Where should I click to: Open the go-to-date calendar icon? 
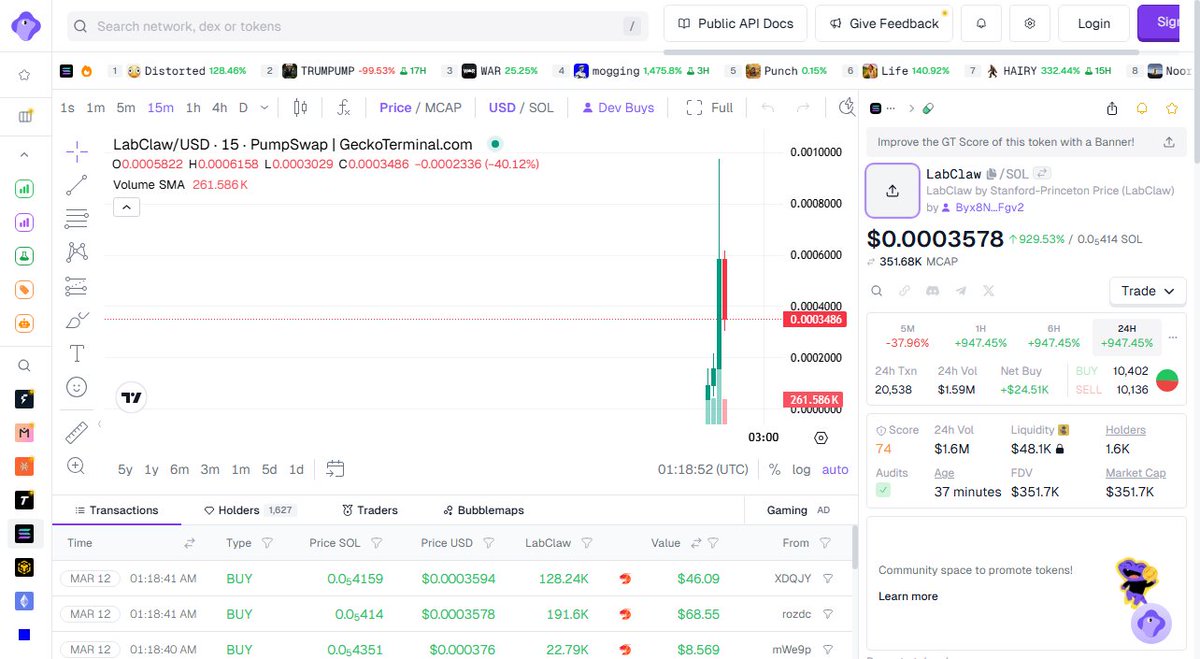pos(335,469)
